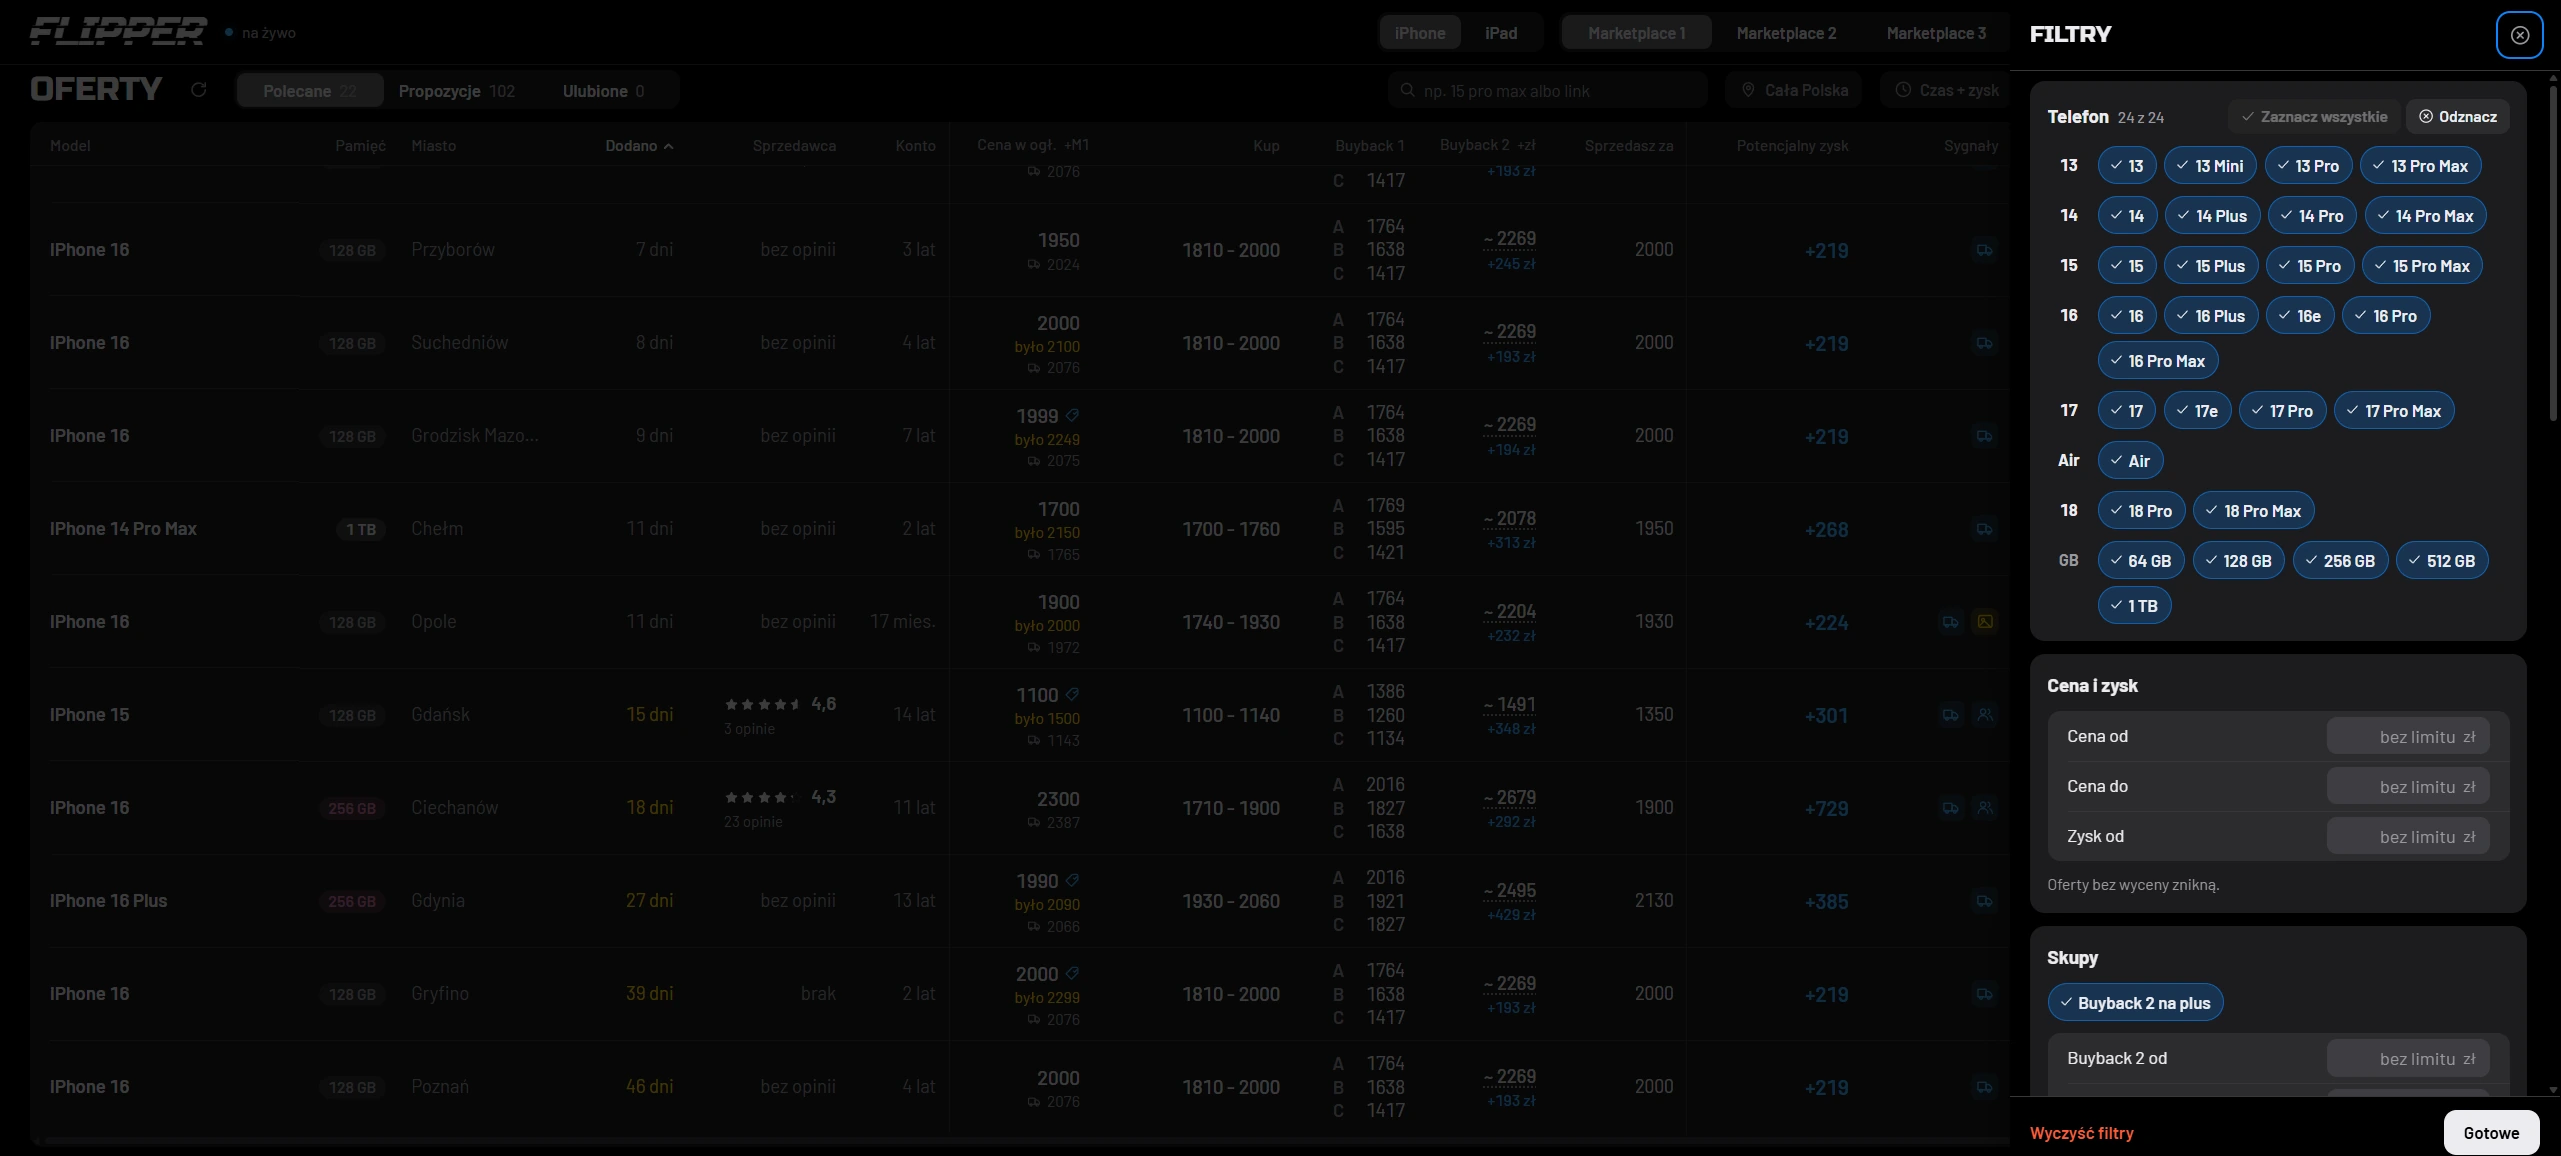Toggle the Air model filter chip

(2130, 461)
